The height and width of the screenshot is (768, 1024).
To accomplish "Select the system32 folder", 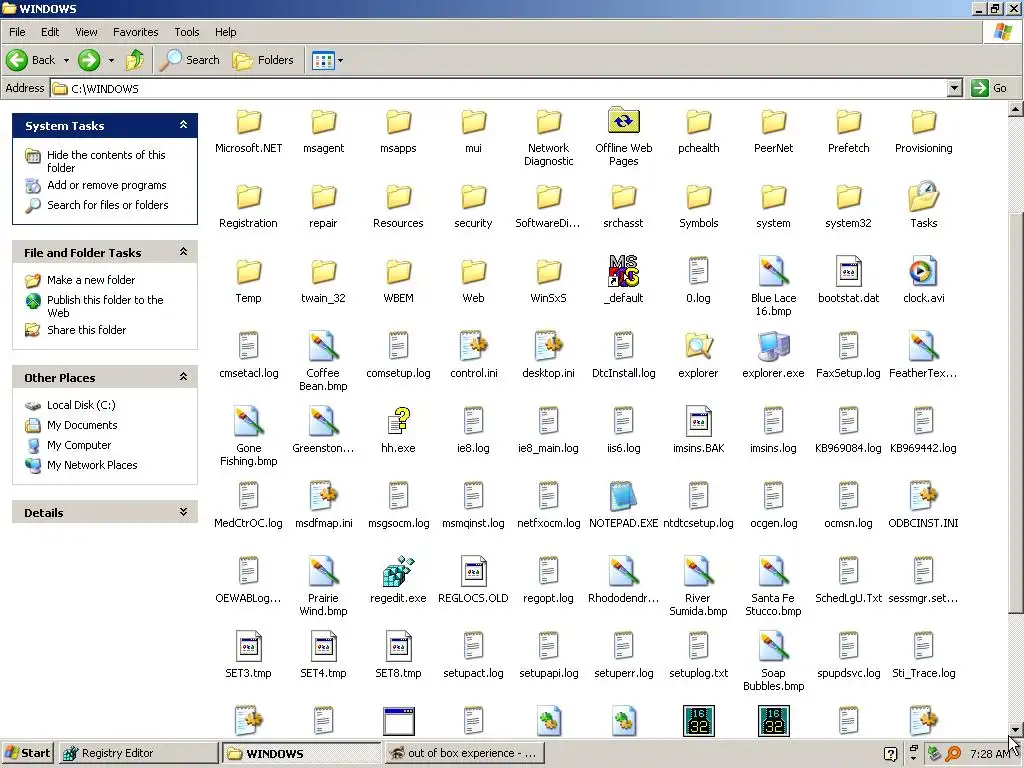I will click(848, 197).
